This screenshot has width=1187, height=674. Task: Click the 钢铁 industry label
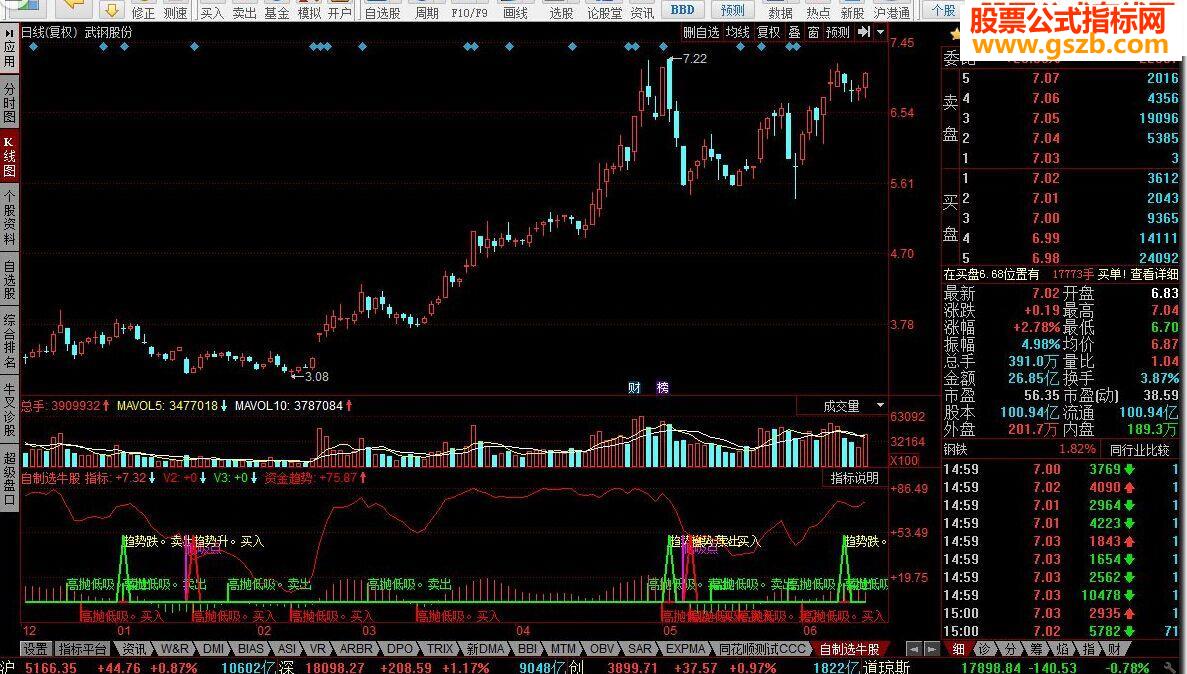click(955, 450)
